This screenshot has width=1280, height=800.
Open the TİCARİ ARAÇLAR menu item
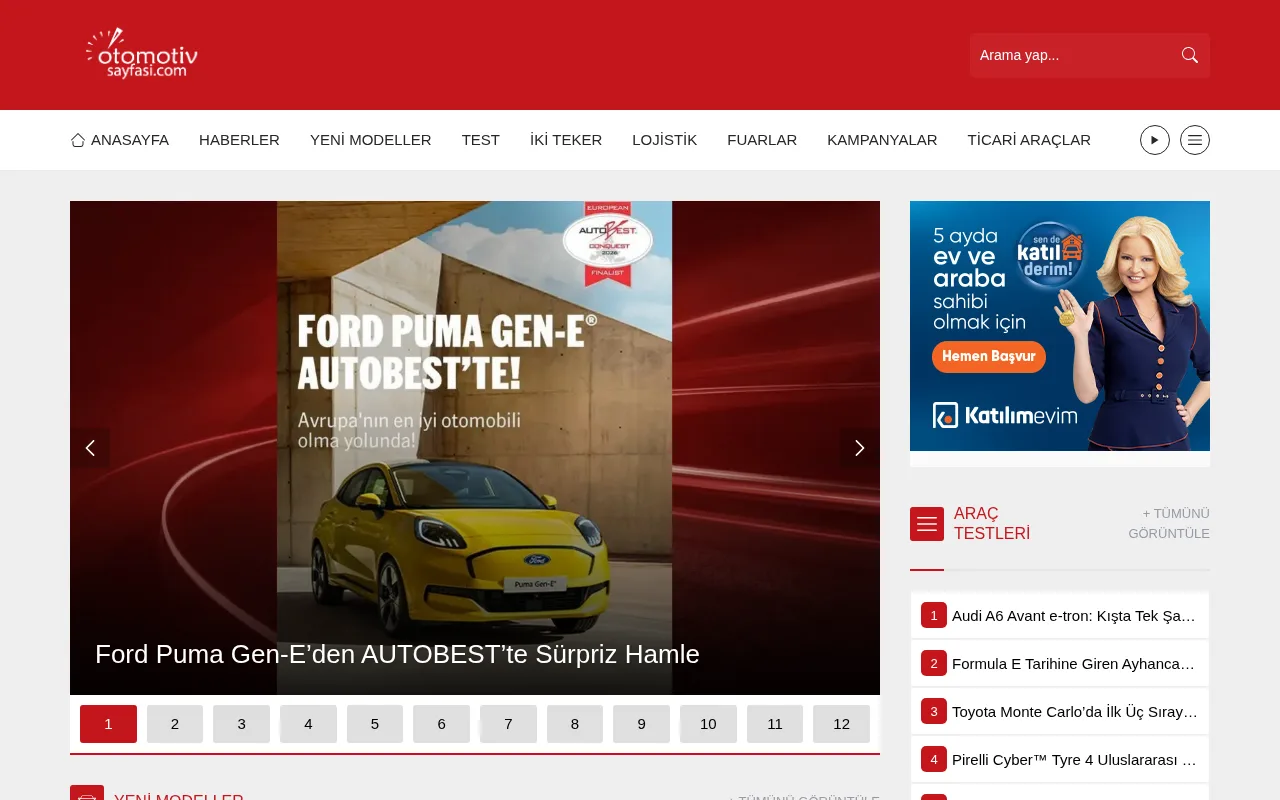tap(1028, 140)
